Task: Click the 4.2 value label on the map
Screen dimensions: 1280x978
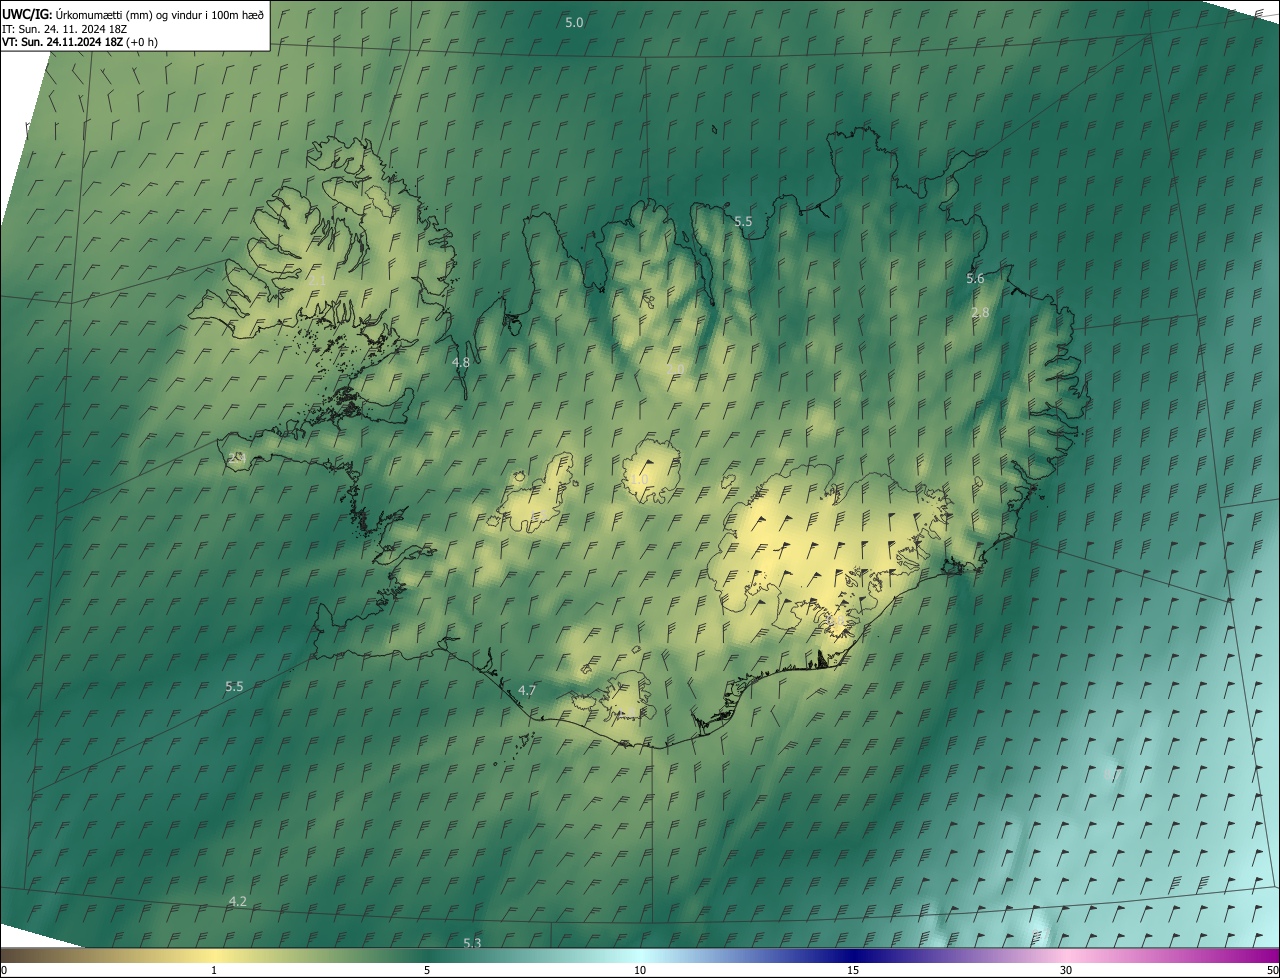Action: coord(237,902)
